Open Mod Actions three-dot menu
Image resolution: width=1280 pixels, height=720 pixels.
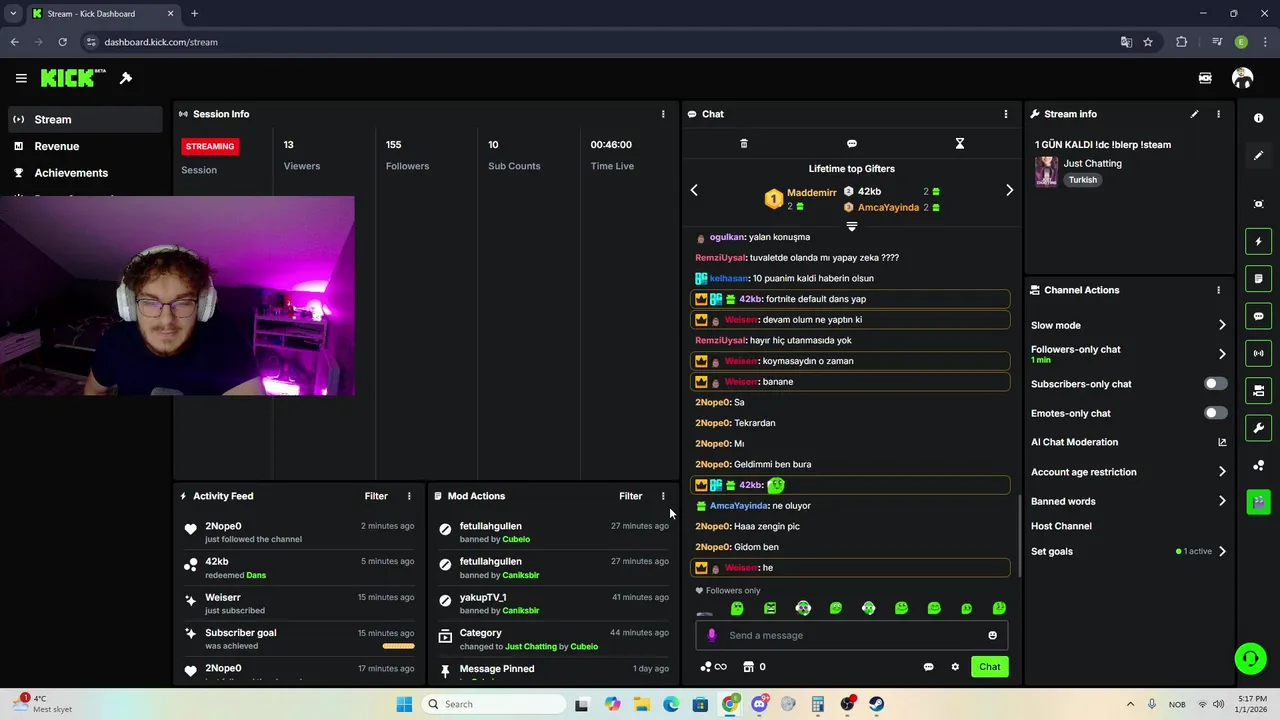tap(663, 496)
